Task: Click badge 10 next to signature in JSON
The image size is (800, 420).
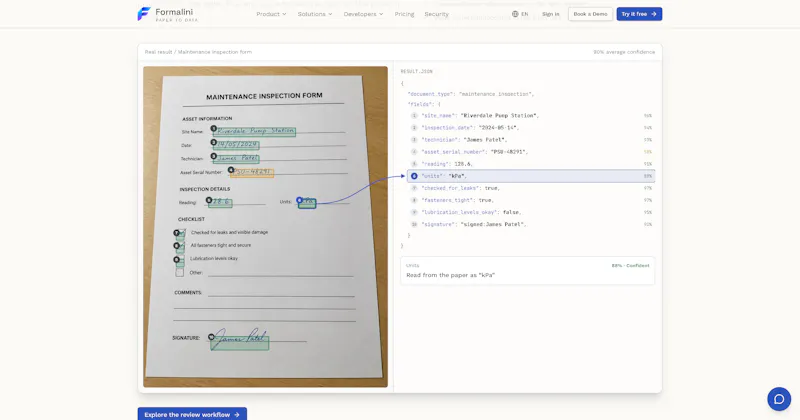Action: tap(414, 225)
